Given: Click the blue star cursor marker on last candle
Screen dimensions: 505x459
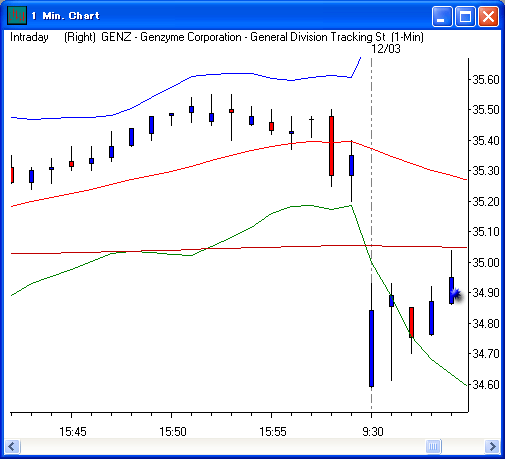Looking at the screenshot, I should click(456, 294).
